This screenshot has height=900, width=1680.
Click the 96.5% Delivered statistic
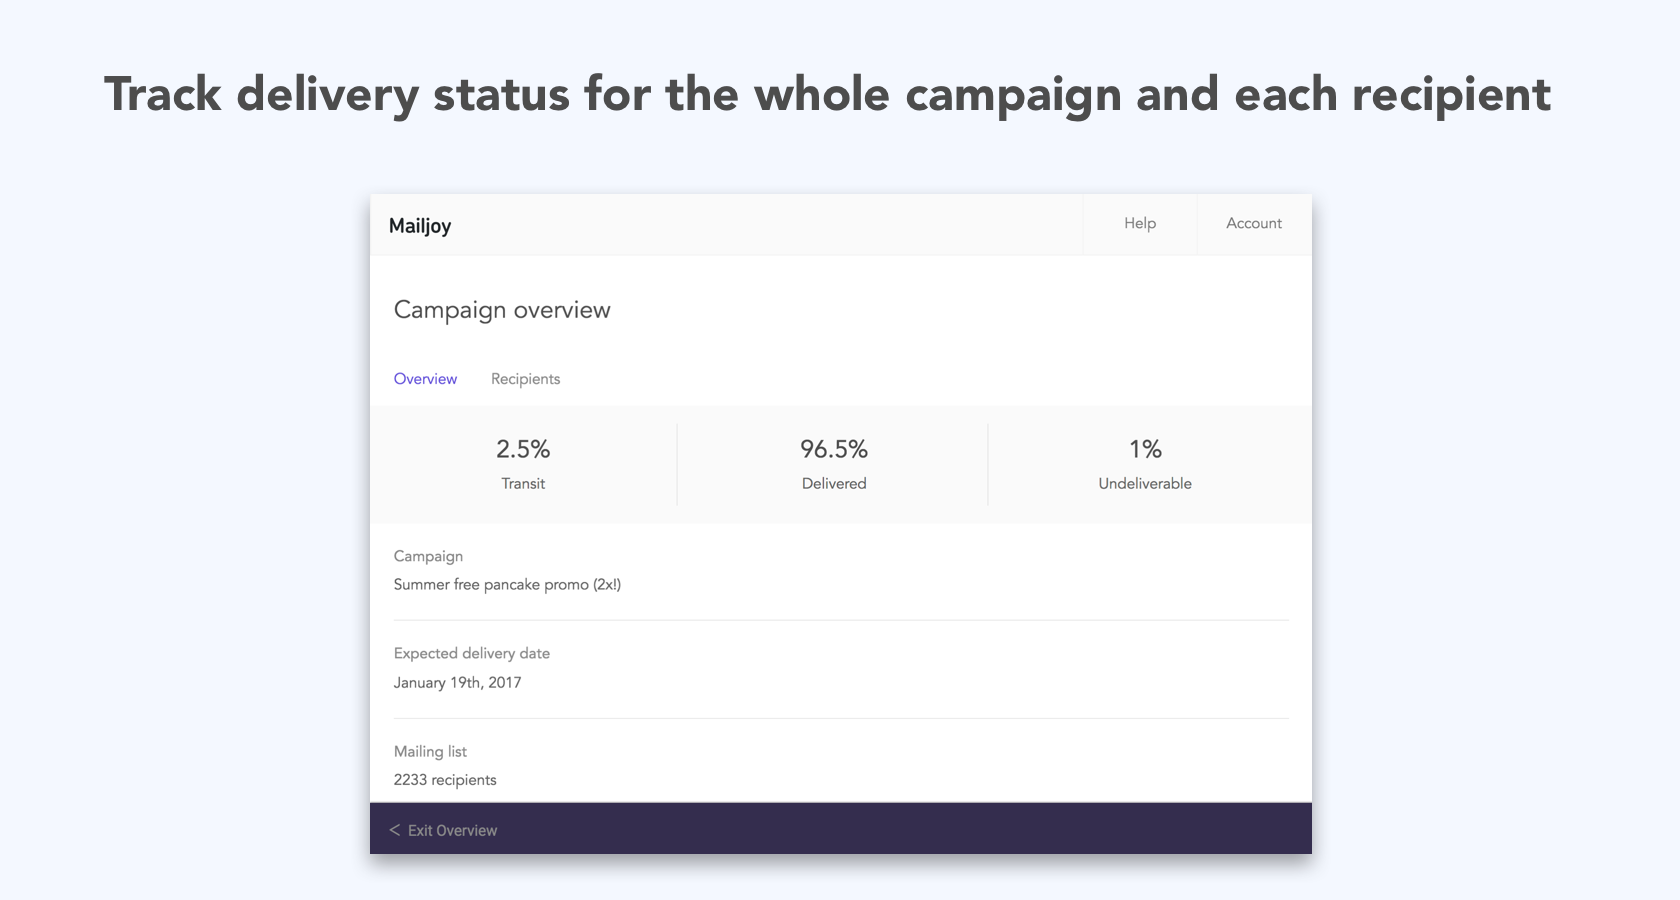tap(833, 449)
